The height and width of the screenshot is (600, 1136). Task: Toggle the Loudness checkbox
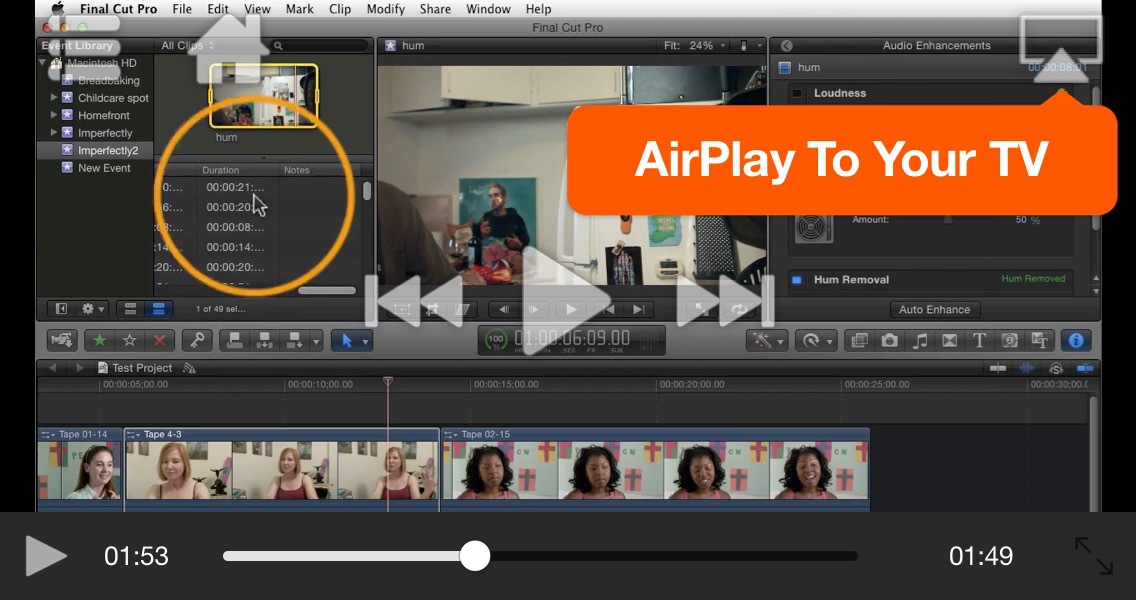(797, 93)
